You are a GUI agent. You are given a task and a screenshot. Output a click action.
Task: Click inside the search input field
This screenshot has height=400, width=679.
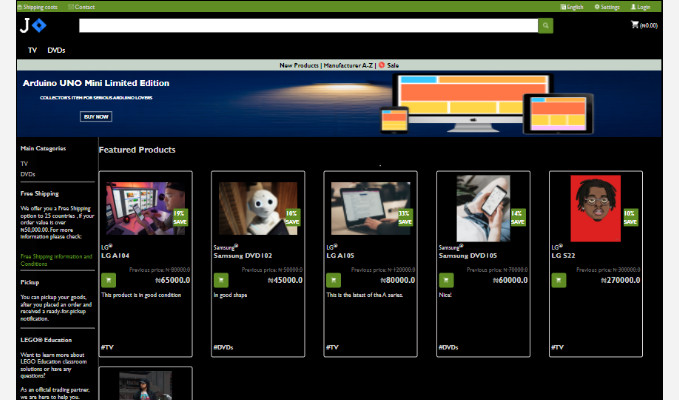click(308, 26)
